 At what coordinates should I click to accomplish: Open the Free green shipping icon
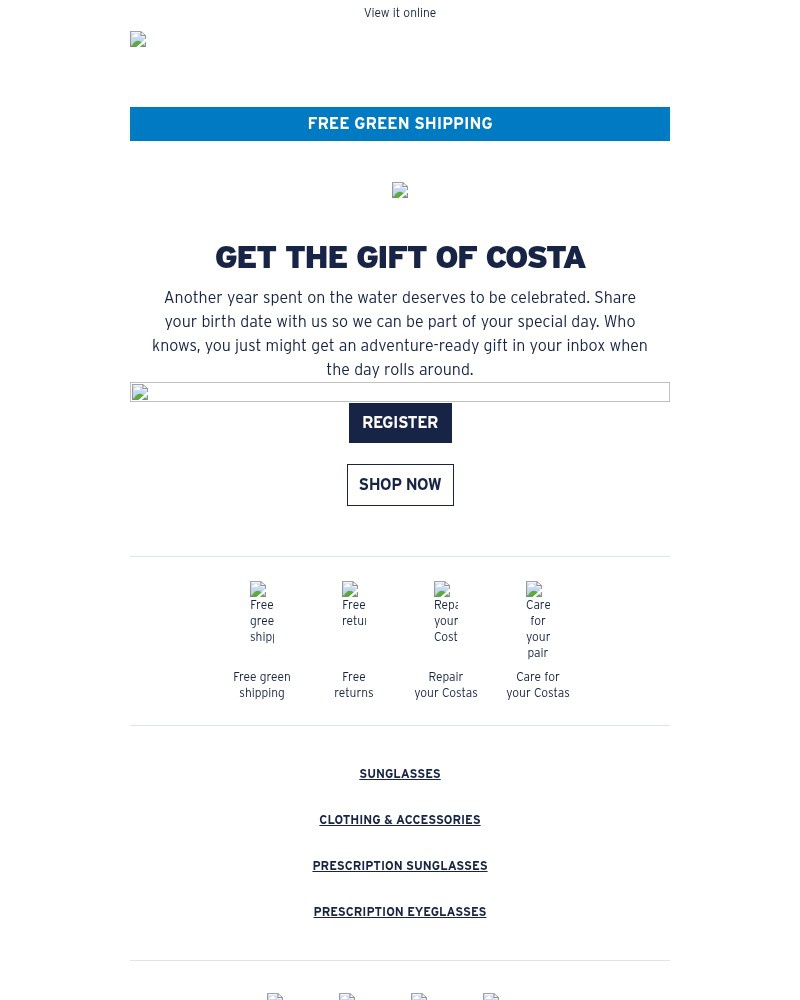pos(262,612)
